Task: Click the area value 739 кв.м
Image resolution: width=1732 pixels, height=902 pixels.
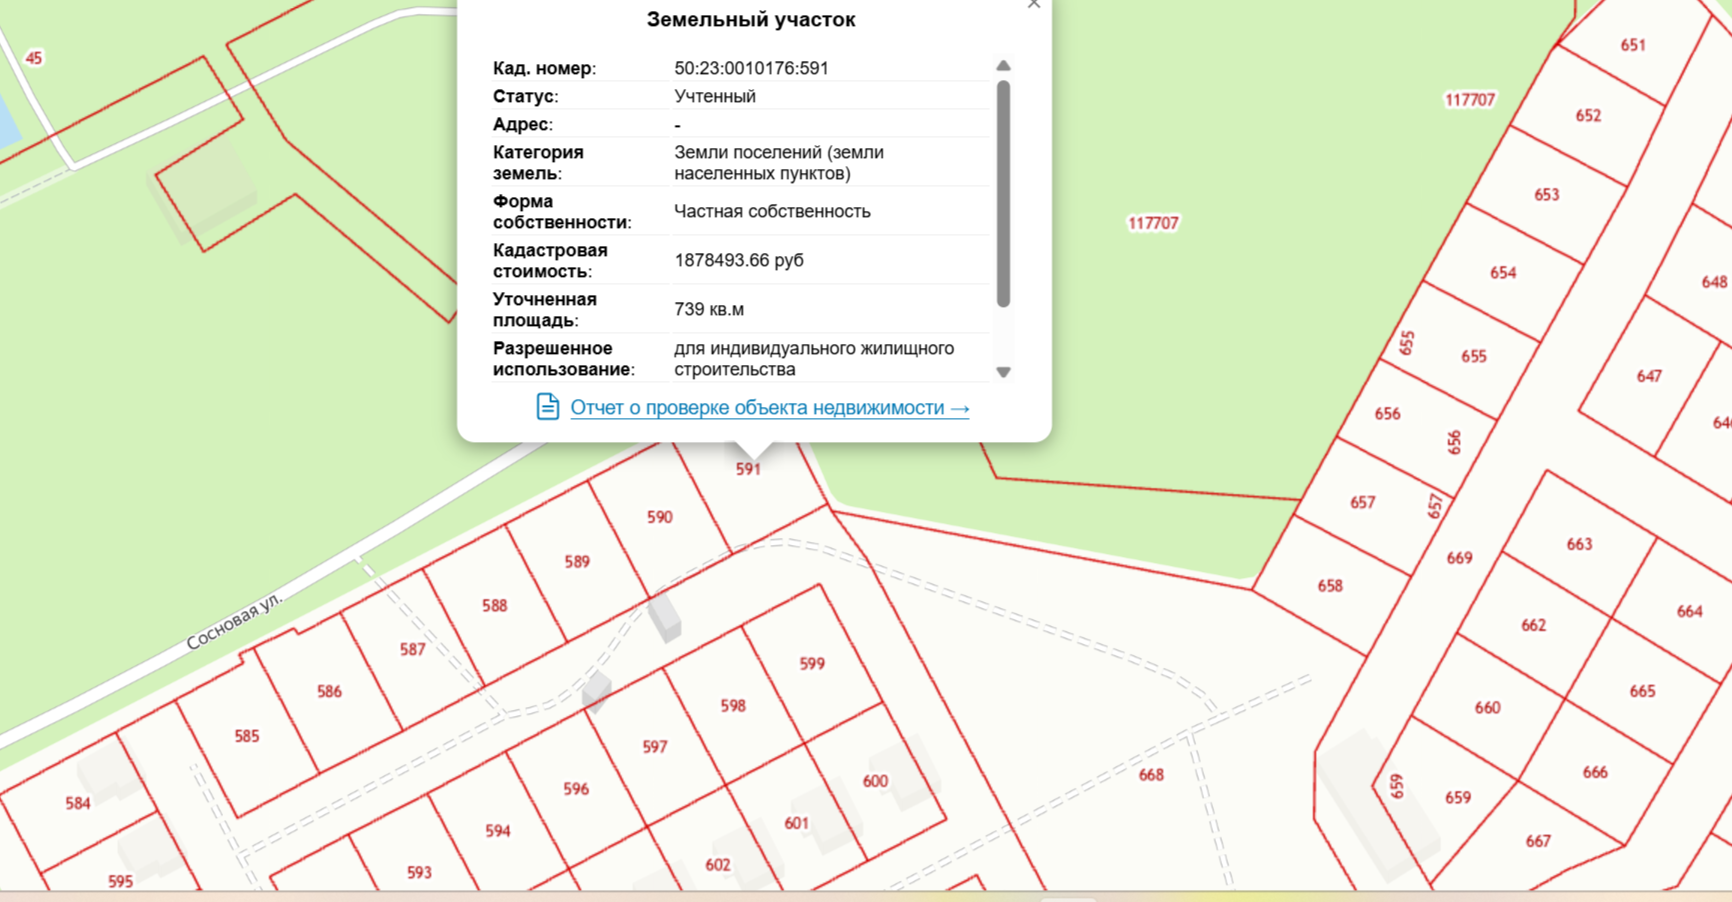Action: (709, 309)
